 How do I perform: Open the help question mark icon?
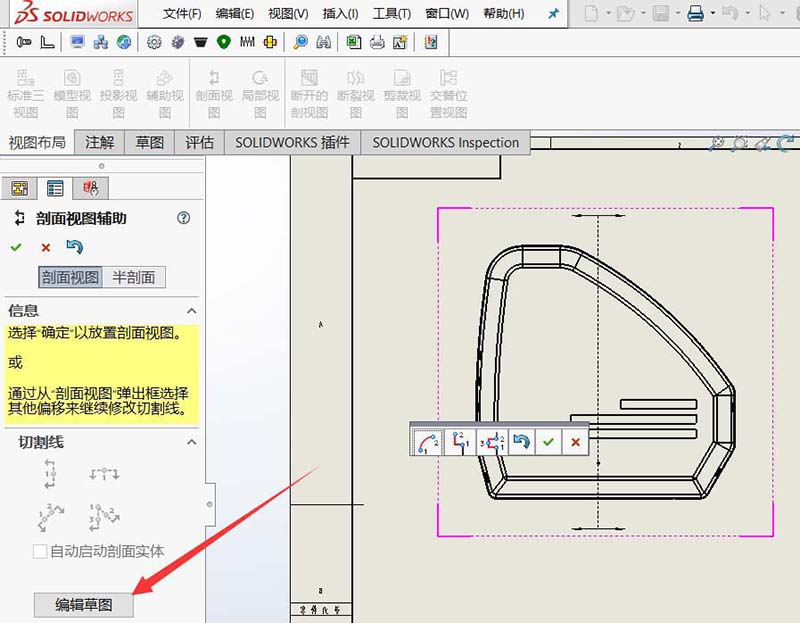tap(183, 218)
